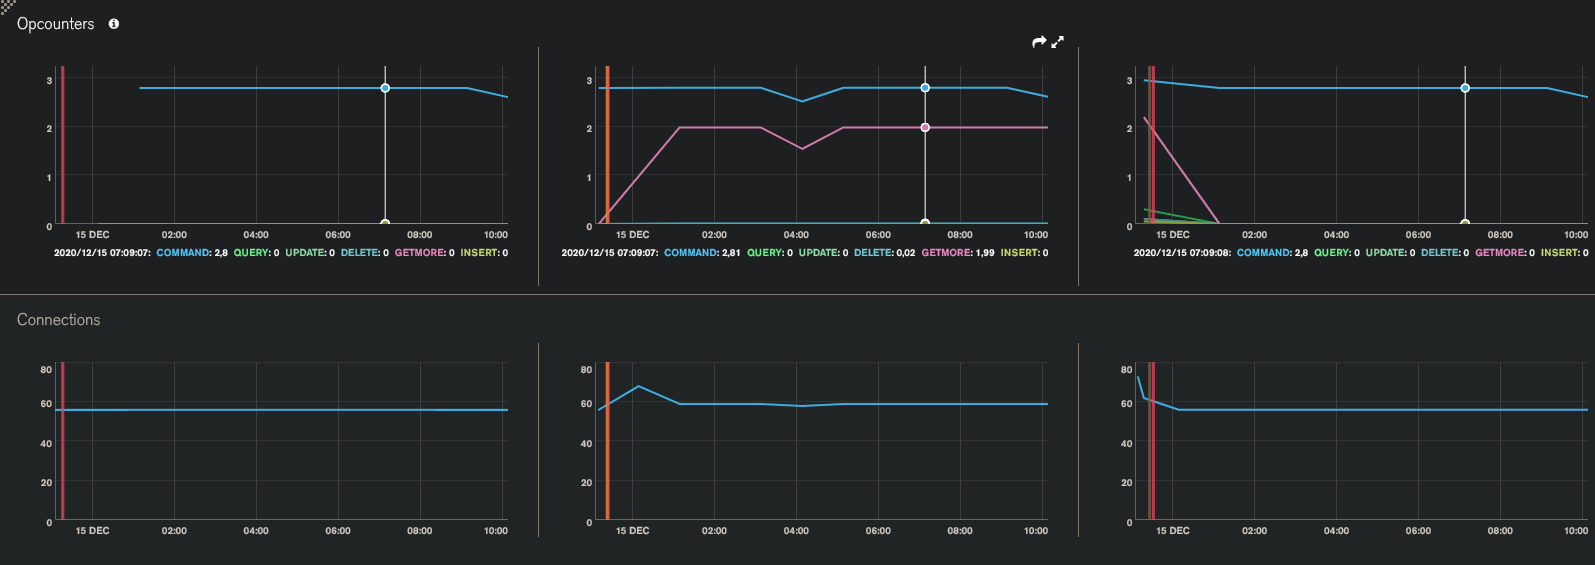Click the Opcounters info icon
The height and width of the screenshot is (565, 1595).
pyautogui.click(x=114, y=24)
